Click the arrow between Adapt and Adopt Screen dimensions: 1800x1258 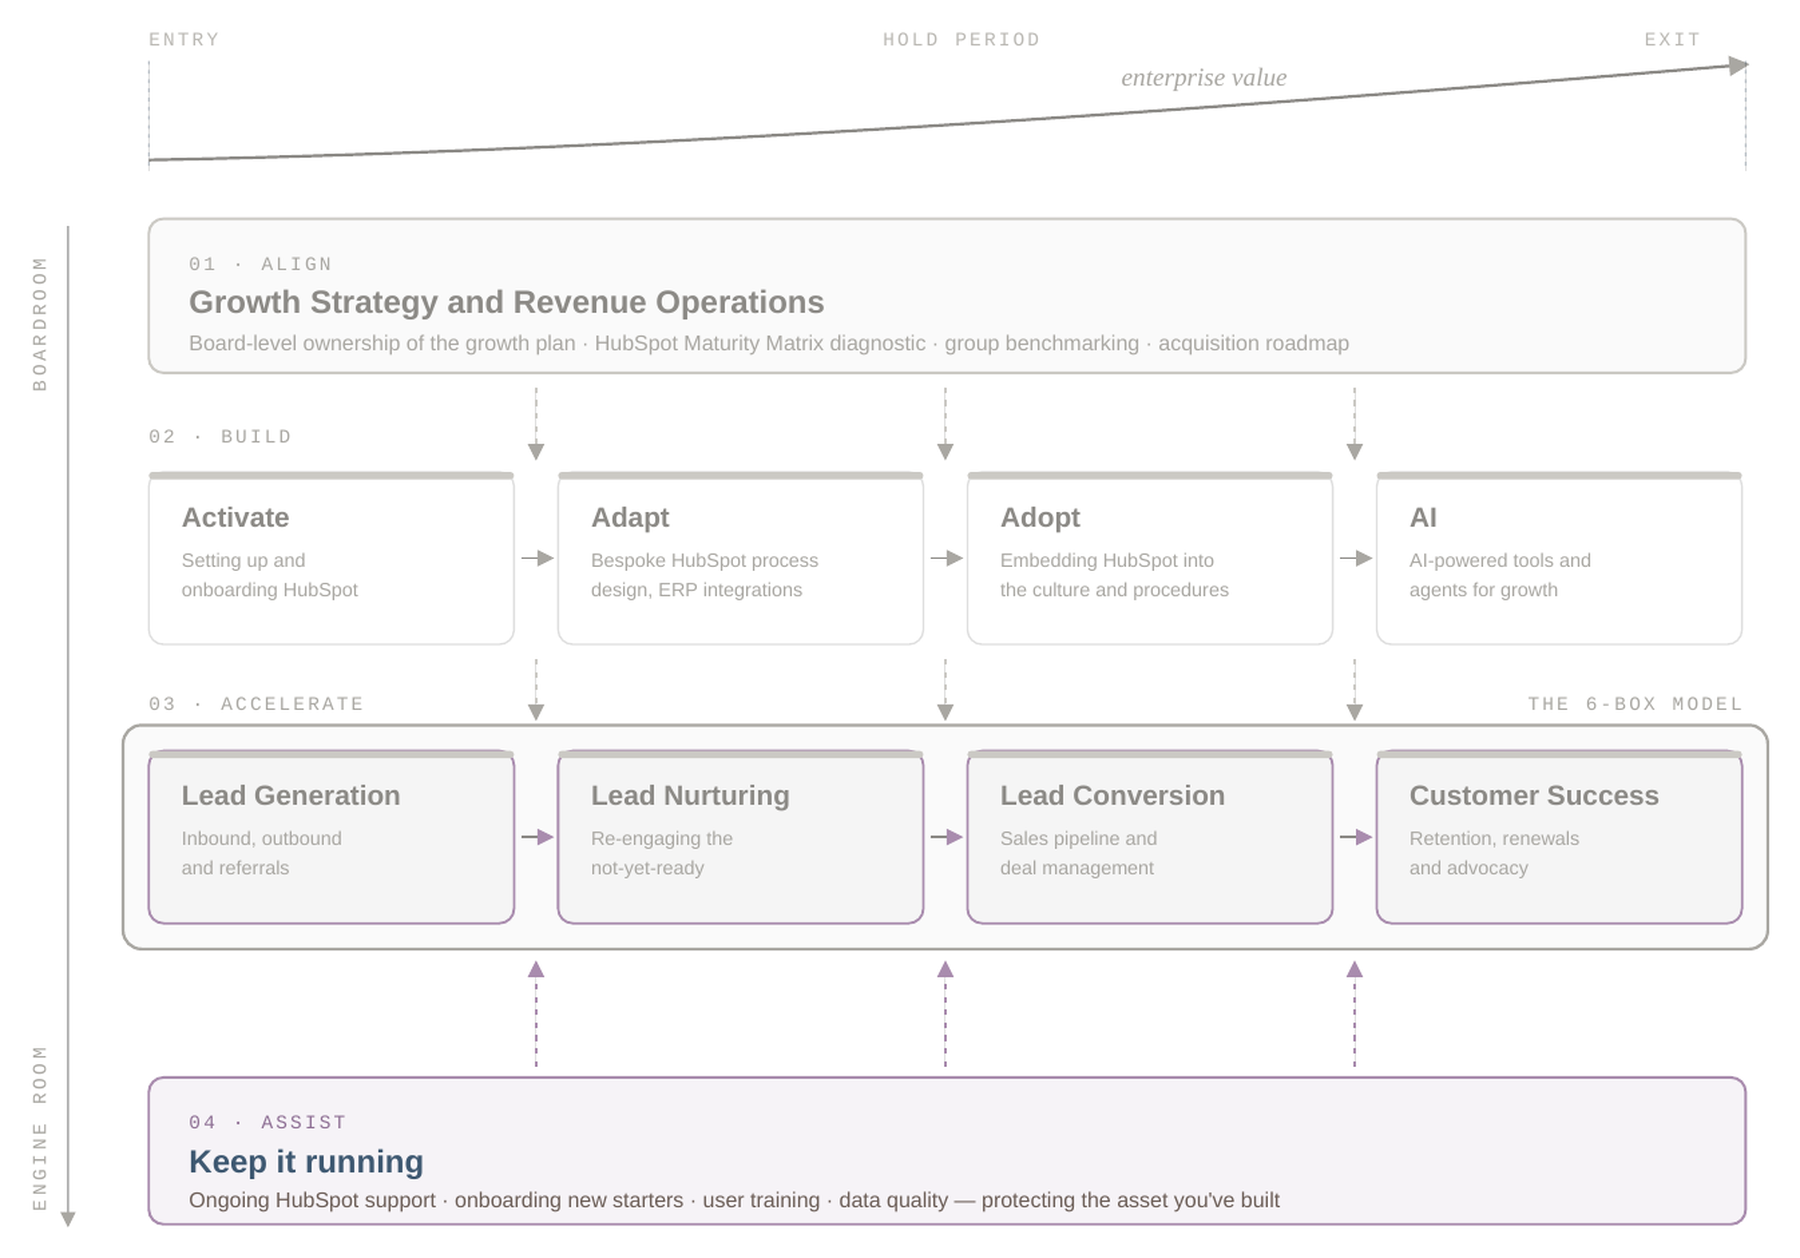(946, 558)
